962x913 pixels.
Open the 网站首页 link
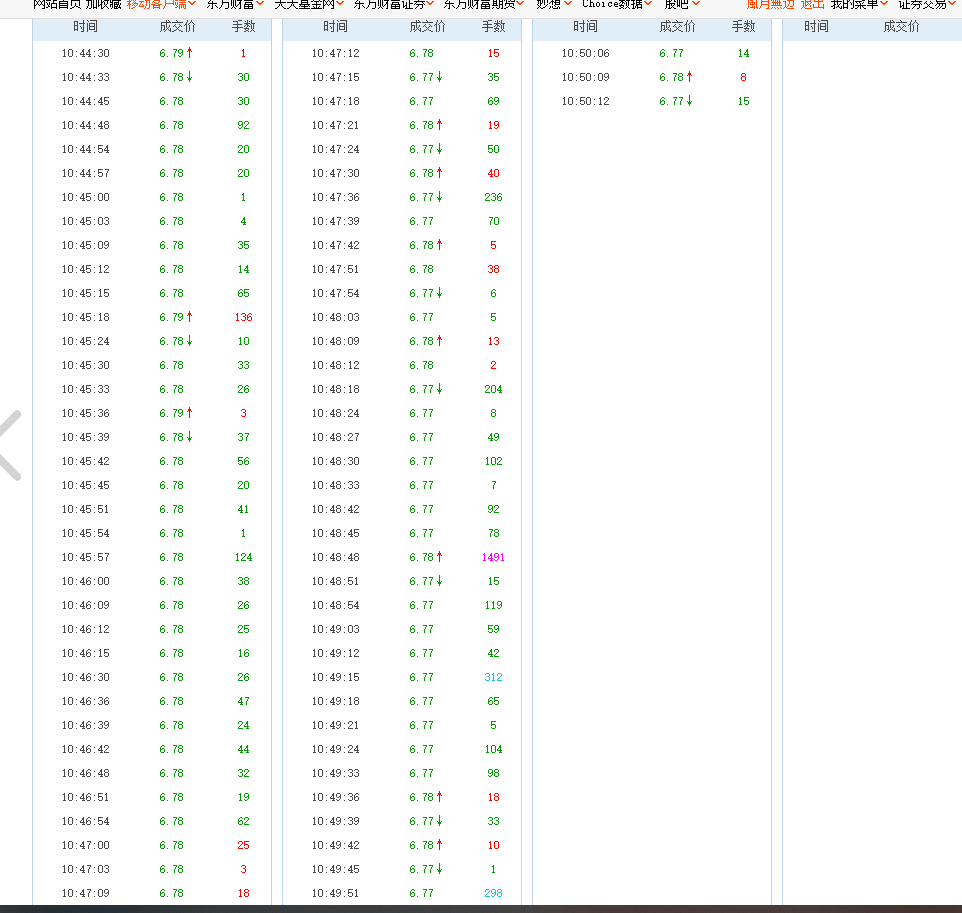coord(57,4)
